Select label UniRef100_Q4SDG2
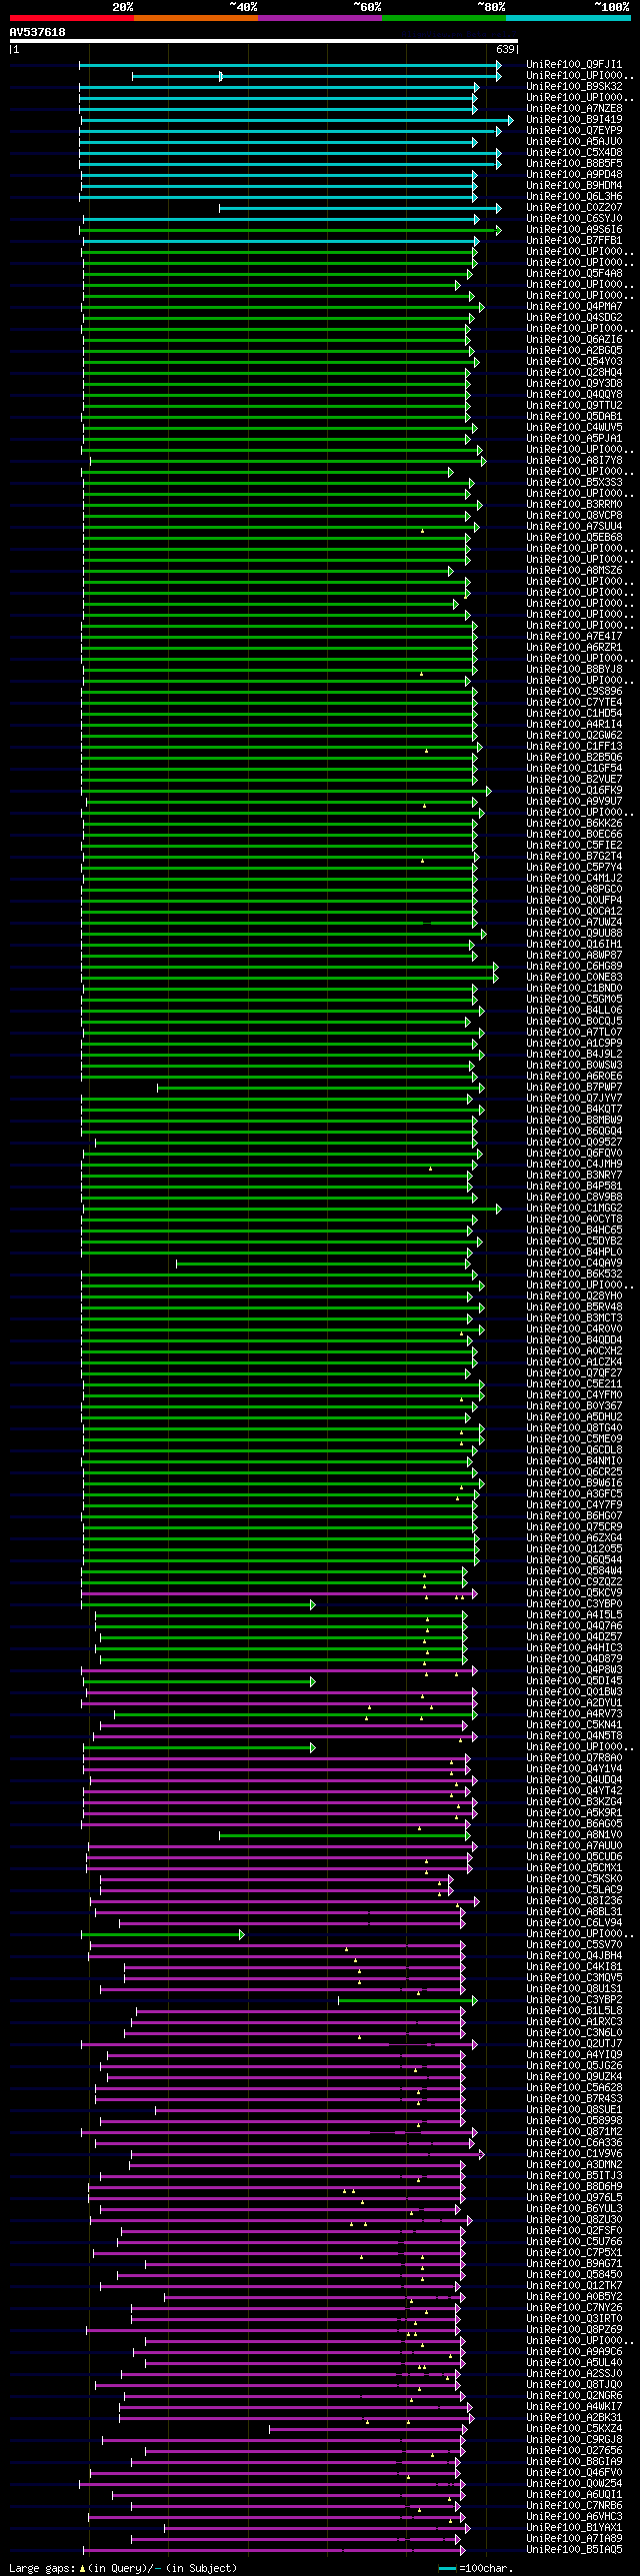 coord(574,318)
